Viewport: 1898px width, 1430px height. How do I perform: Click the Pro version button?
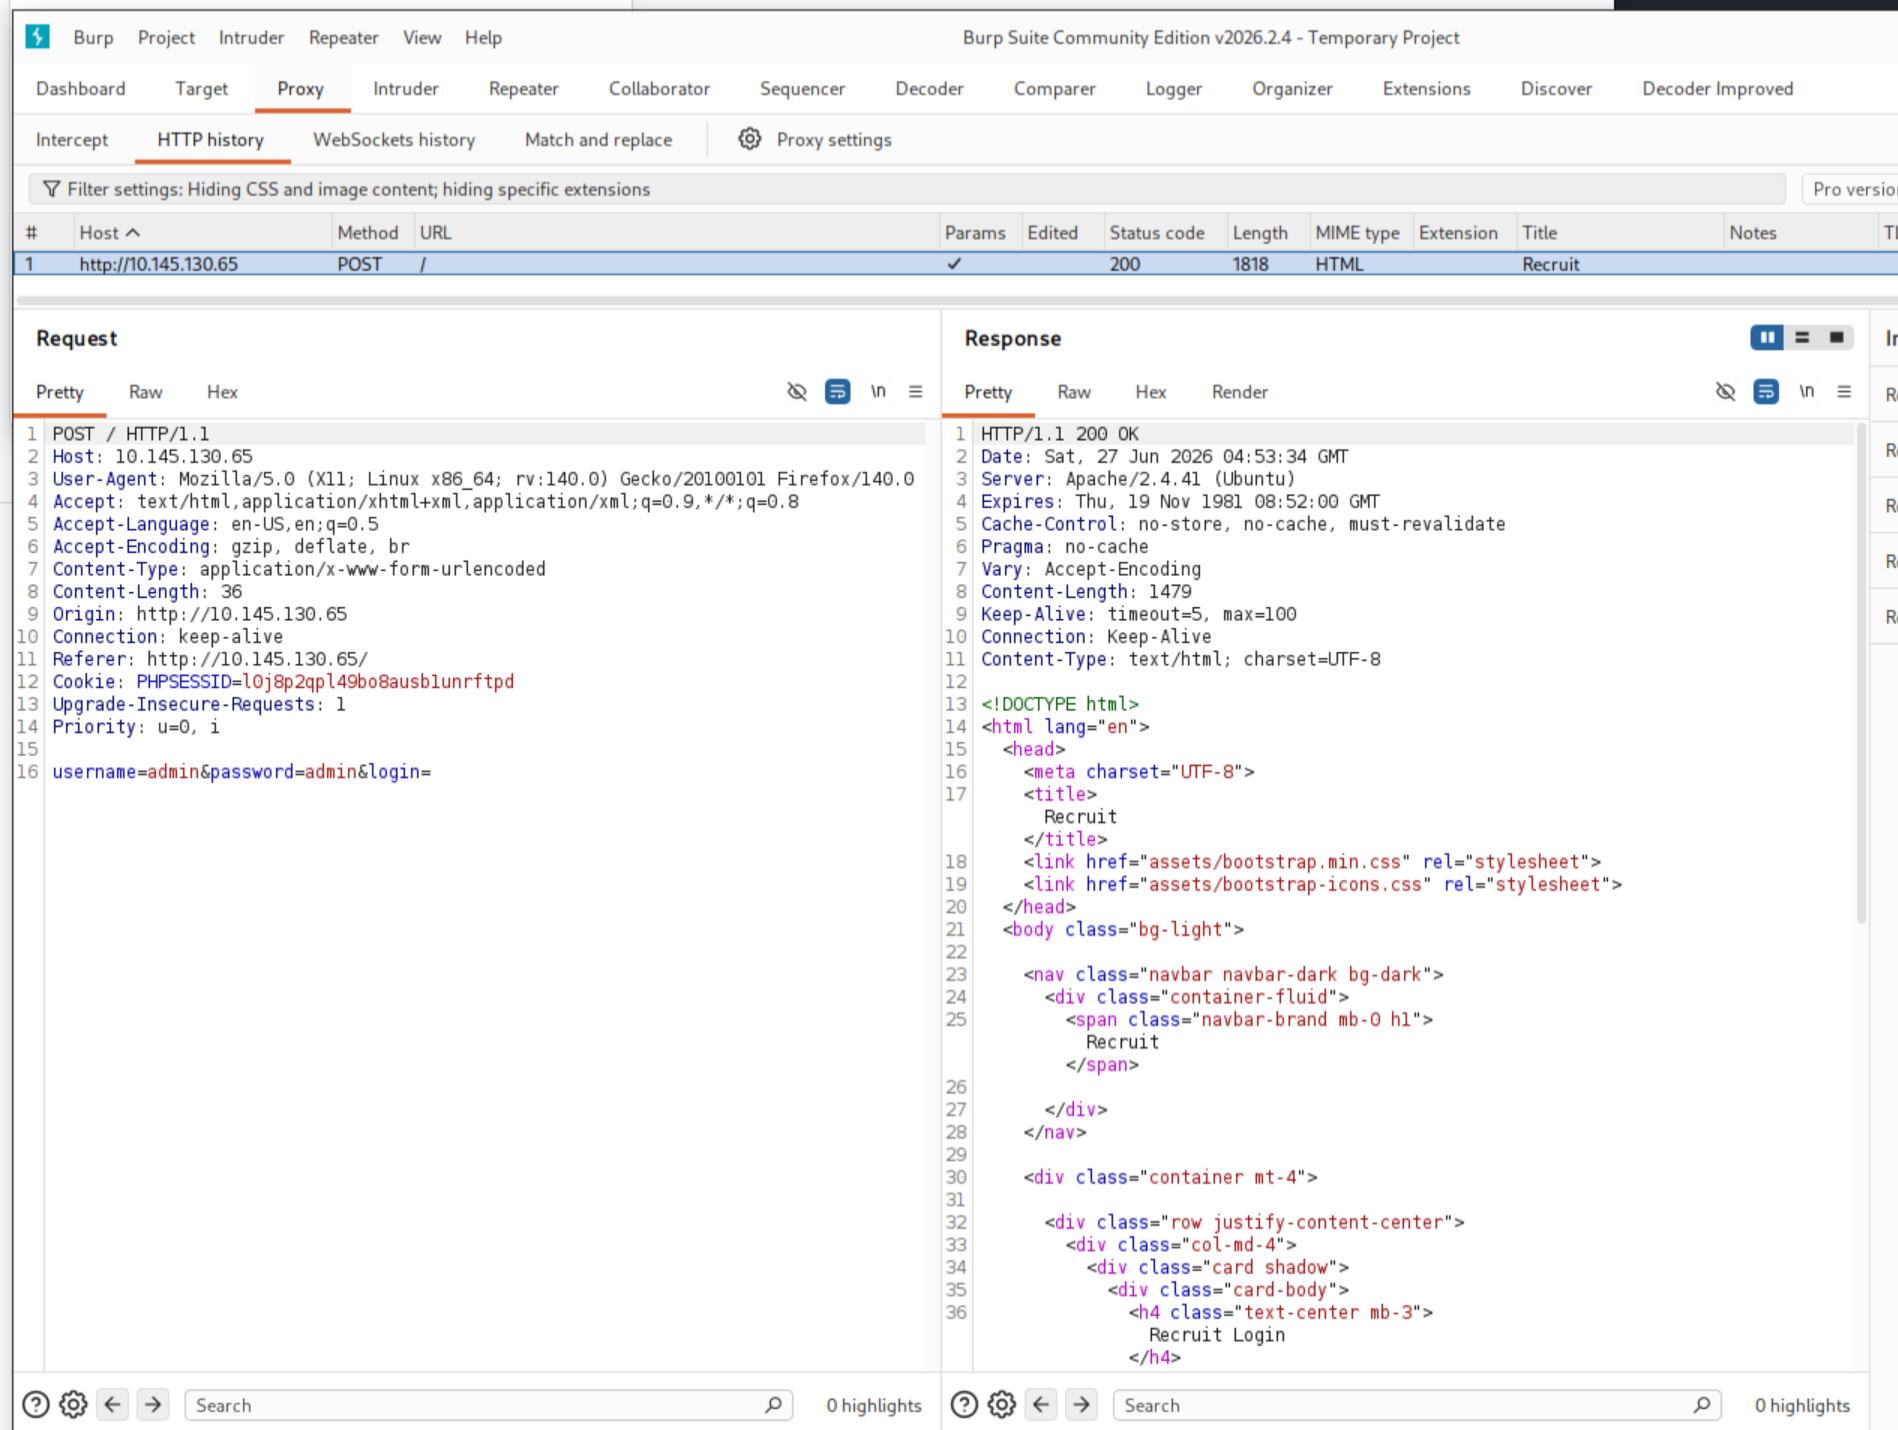click(1851, 189)
